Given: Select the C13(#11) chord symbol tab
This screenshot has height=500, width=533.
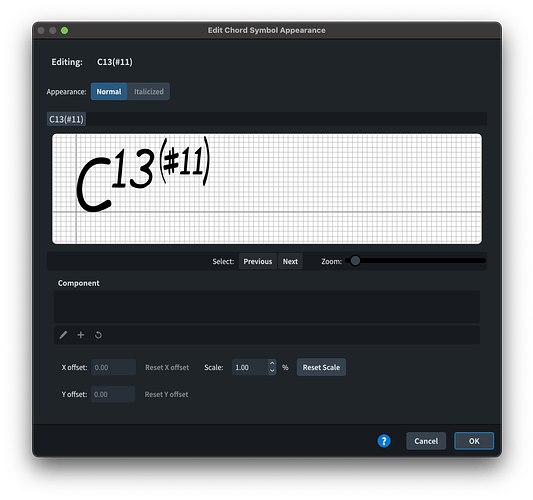Looking at the screenshot, I should [66, 119].
